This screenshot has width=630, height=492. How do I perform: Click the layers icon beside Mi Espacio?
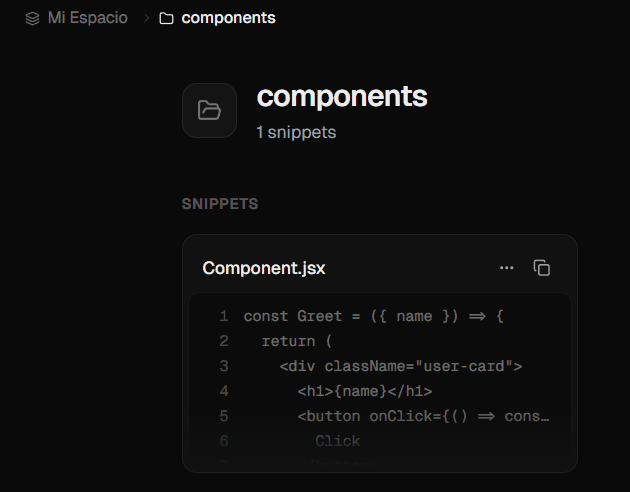(32, 18)
